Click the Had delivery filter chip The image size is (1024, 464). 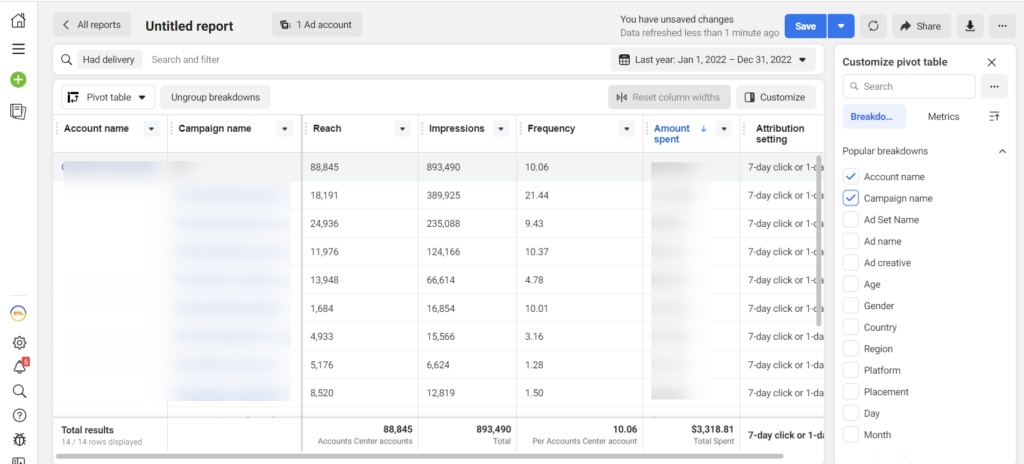pyautogui.click(x=109, y=59)
